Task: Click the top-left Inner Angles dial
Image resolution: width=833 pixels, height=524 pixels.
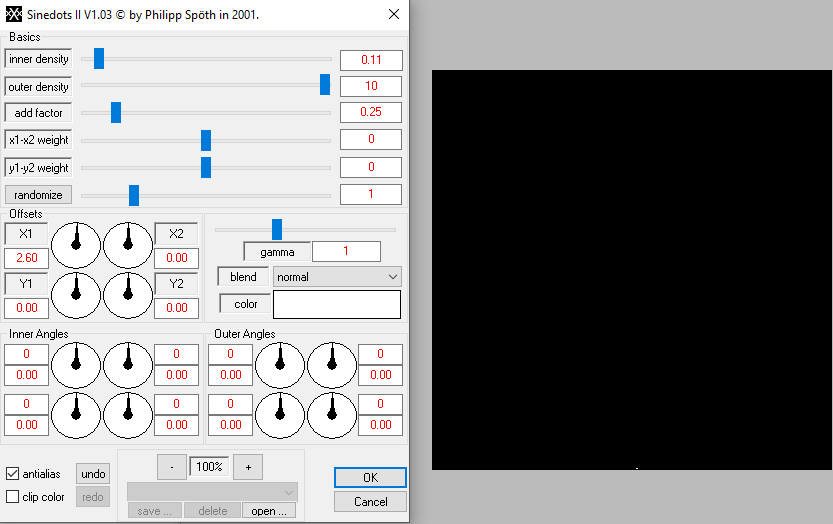Action: coord(76,365)
